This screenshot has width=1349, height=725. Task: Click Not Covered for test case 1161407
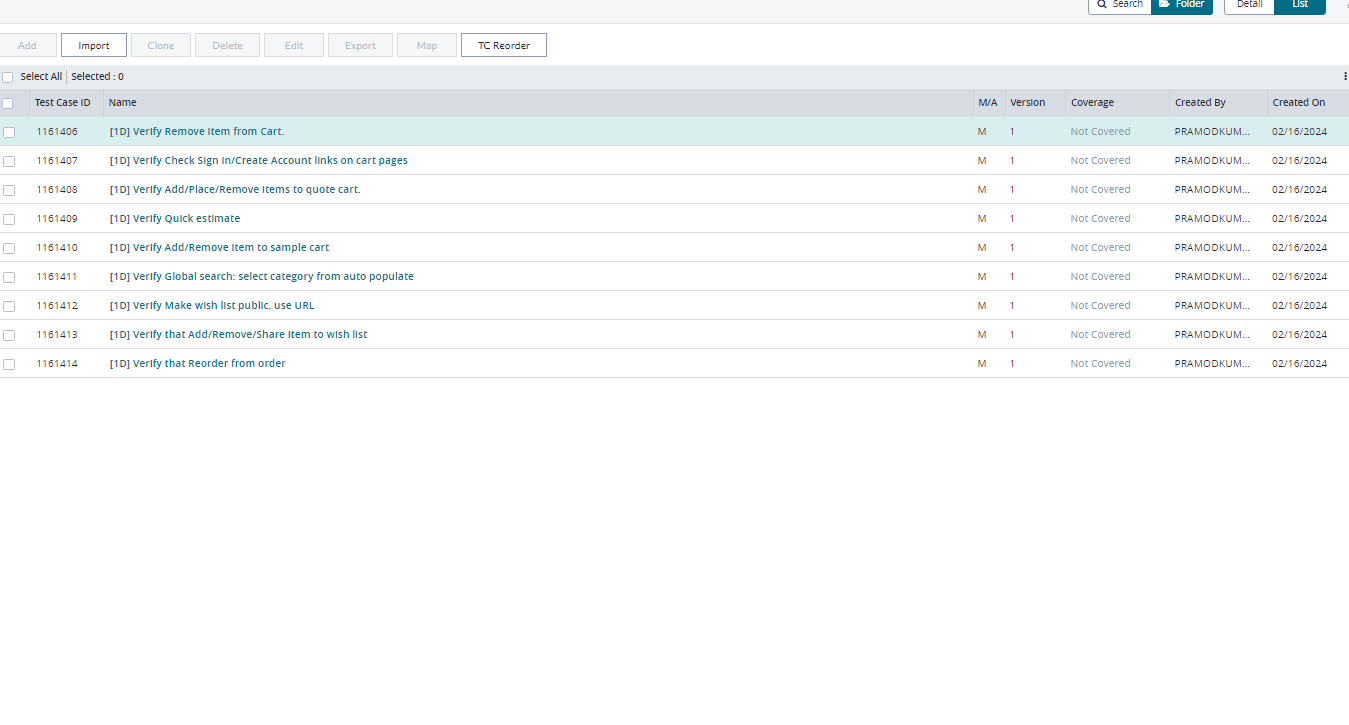(x=1100, y=161)
